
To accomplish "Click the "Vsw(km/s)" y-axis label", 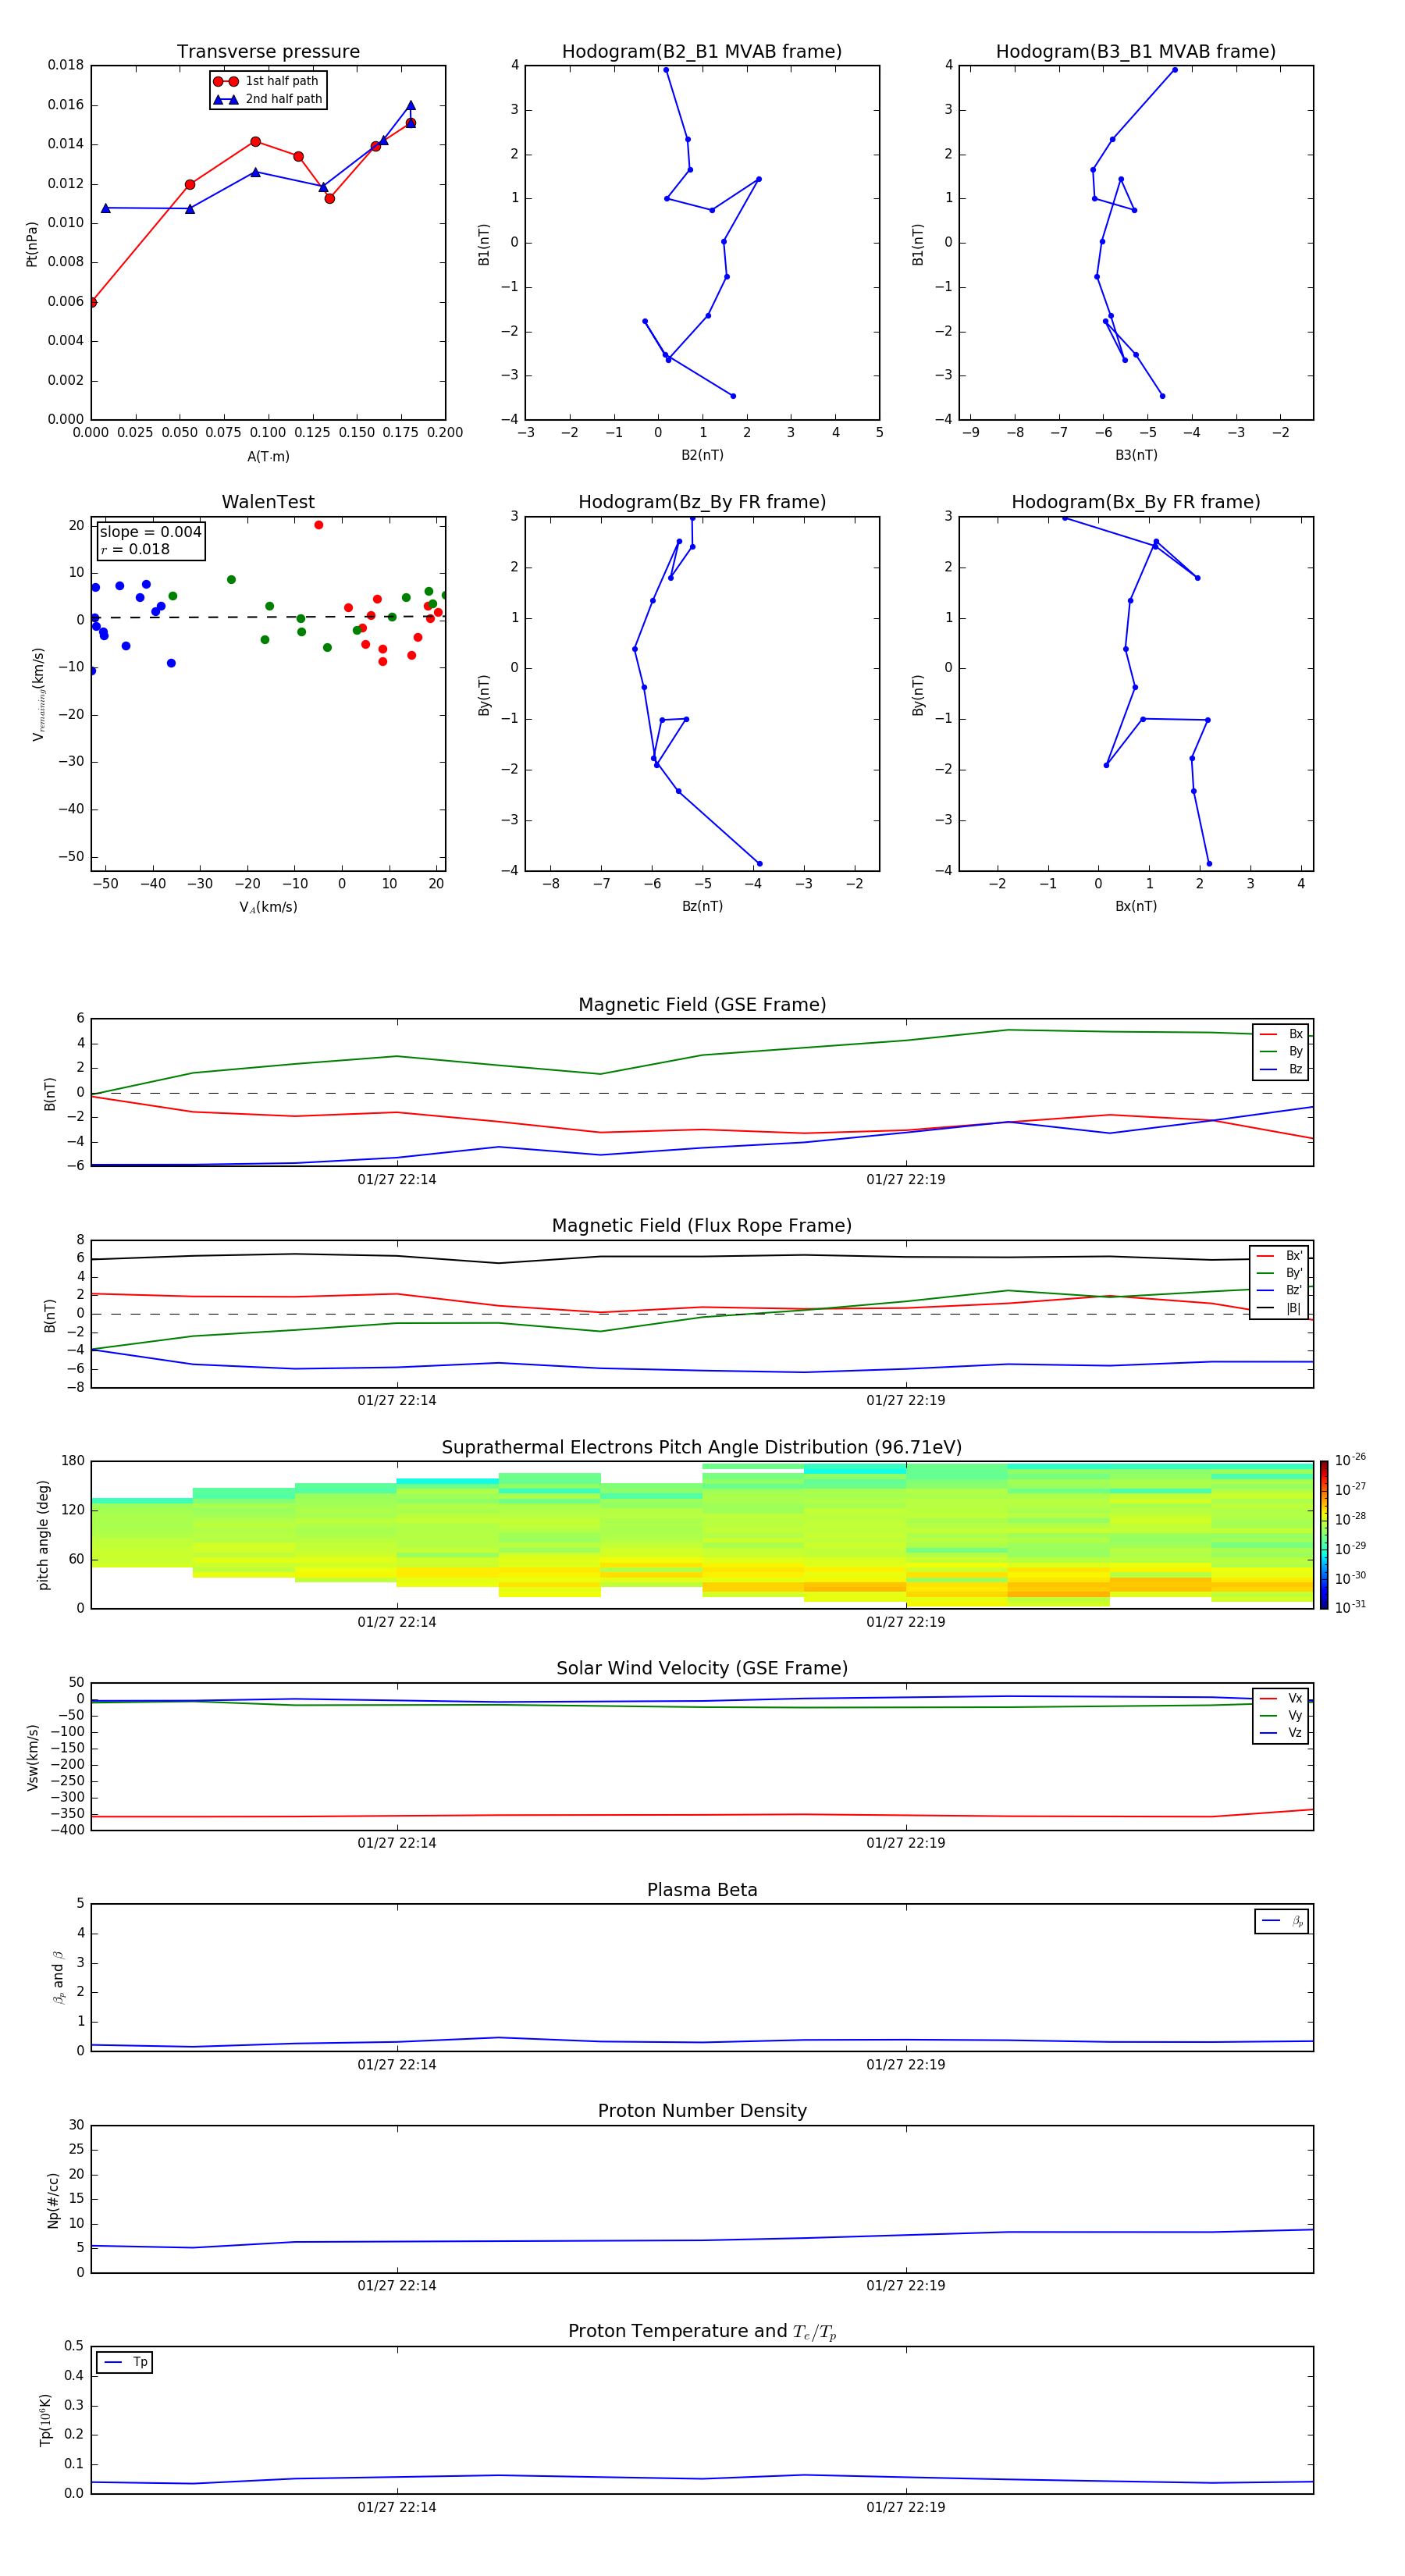I will pos(33,1756).
